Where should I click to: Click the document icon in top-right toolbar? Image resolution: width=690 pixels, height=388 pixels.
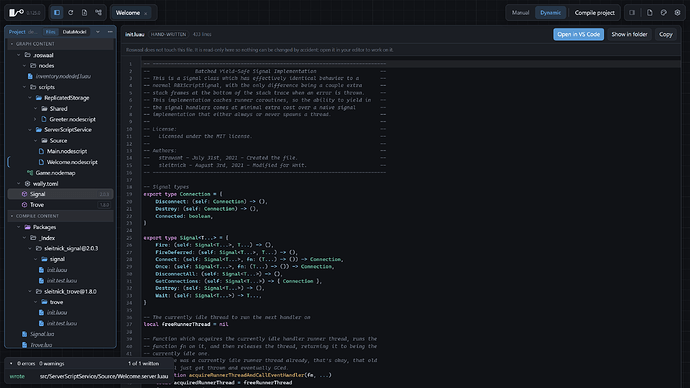[650, 13]
